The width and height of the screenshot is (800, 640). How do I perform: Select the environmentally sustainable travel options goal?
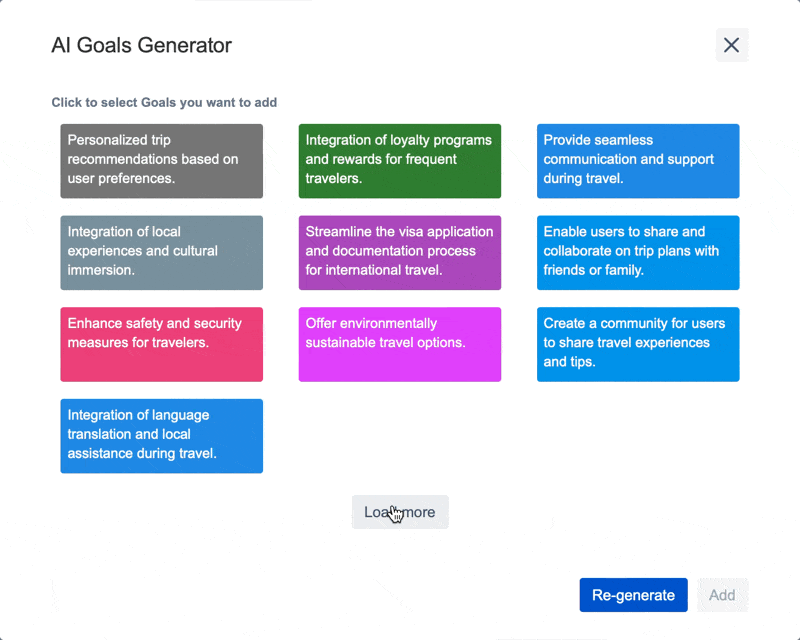(x=399, y=344)
